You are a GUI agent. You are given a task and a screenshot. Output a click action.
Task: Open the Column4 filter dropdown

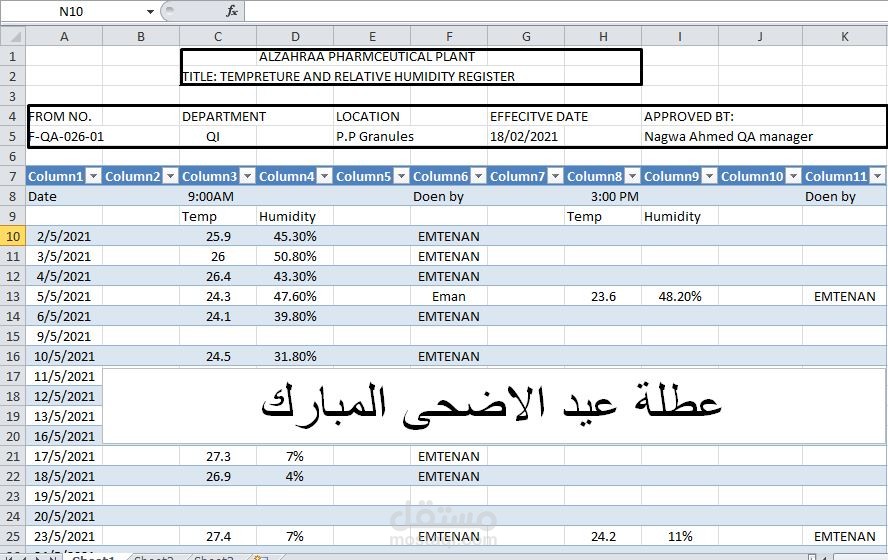point(325,177)
